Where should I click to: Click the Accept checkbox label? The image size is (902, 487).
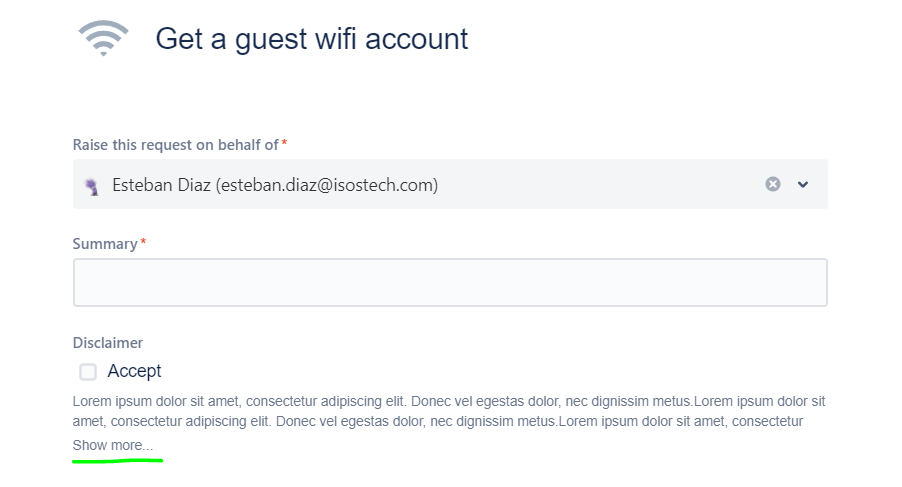pos(135,371)
